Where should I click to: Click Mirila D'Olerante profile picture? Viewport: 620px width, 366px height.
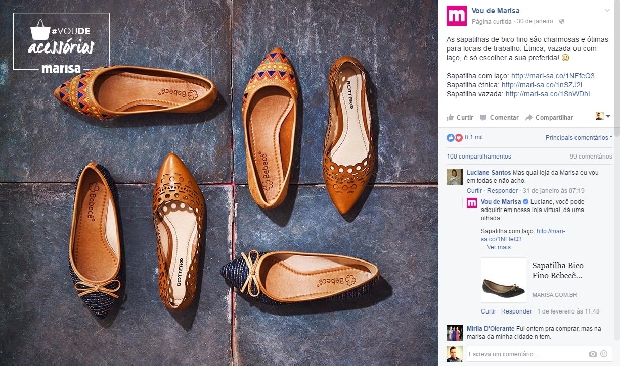[455, 333]
